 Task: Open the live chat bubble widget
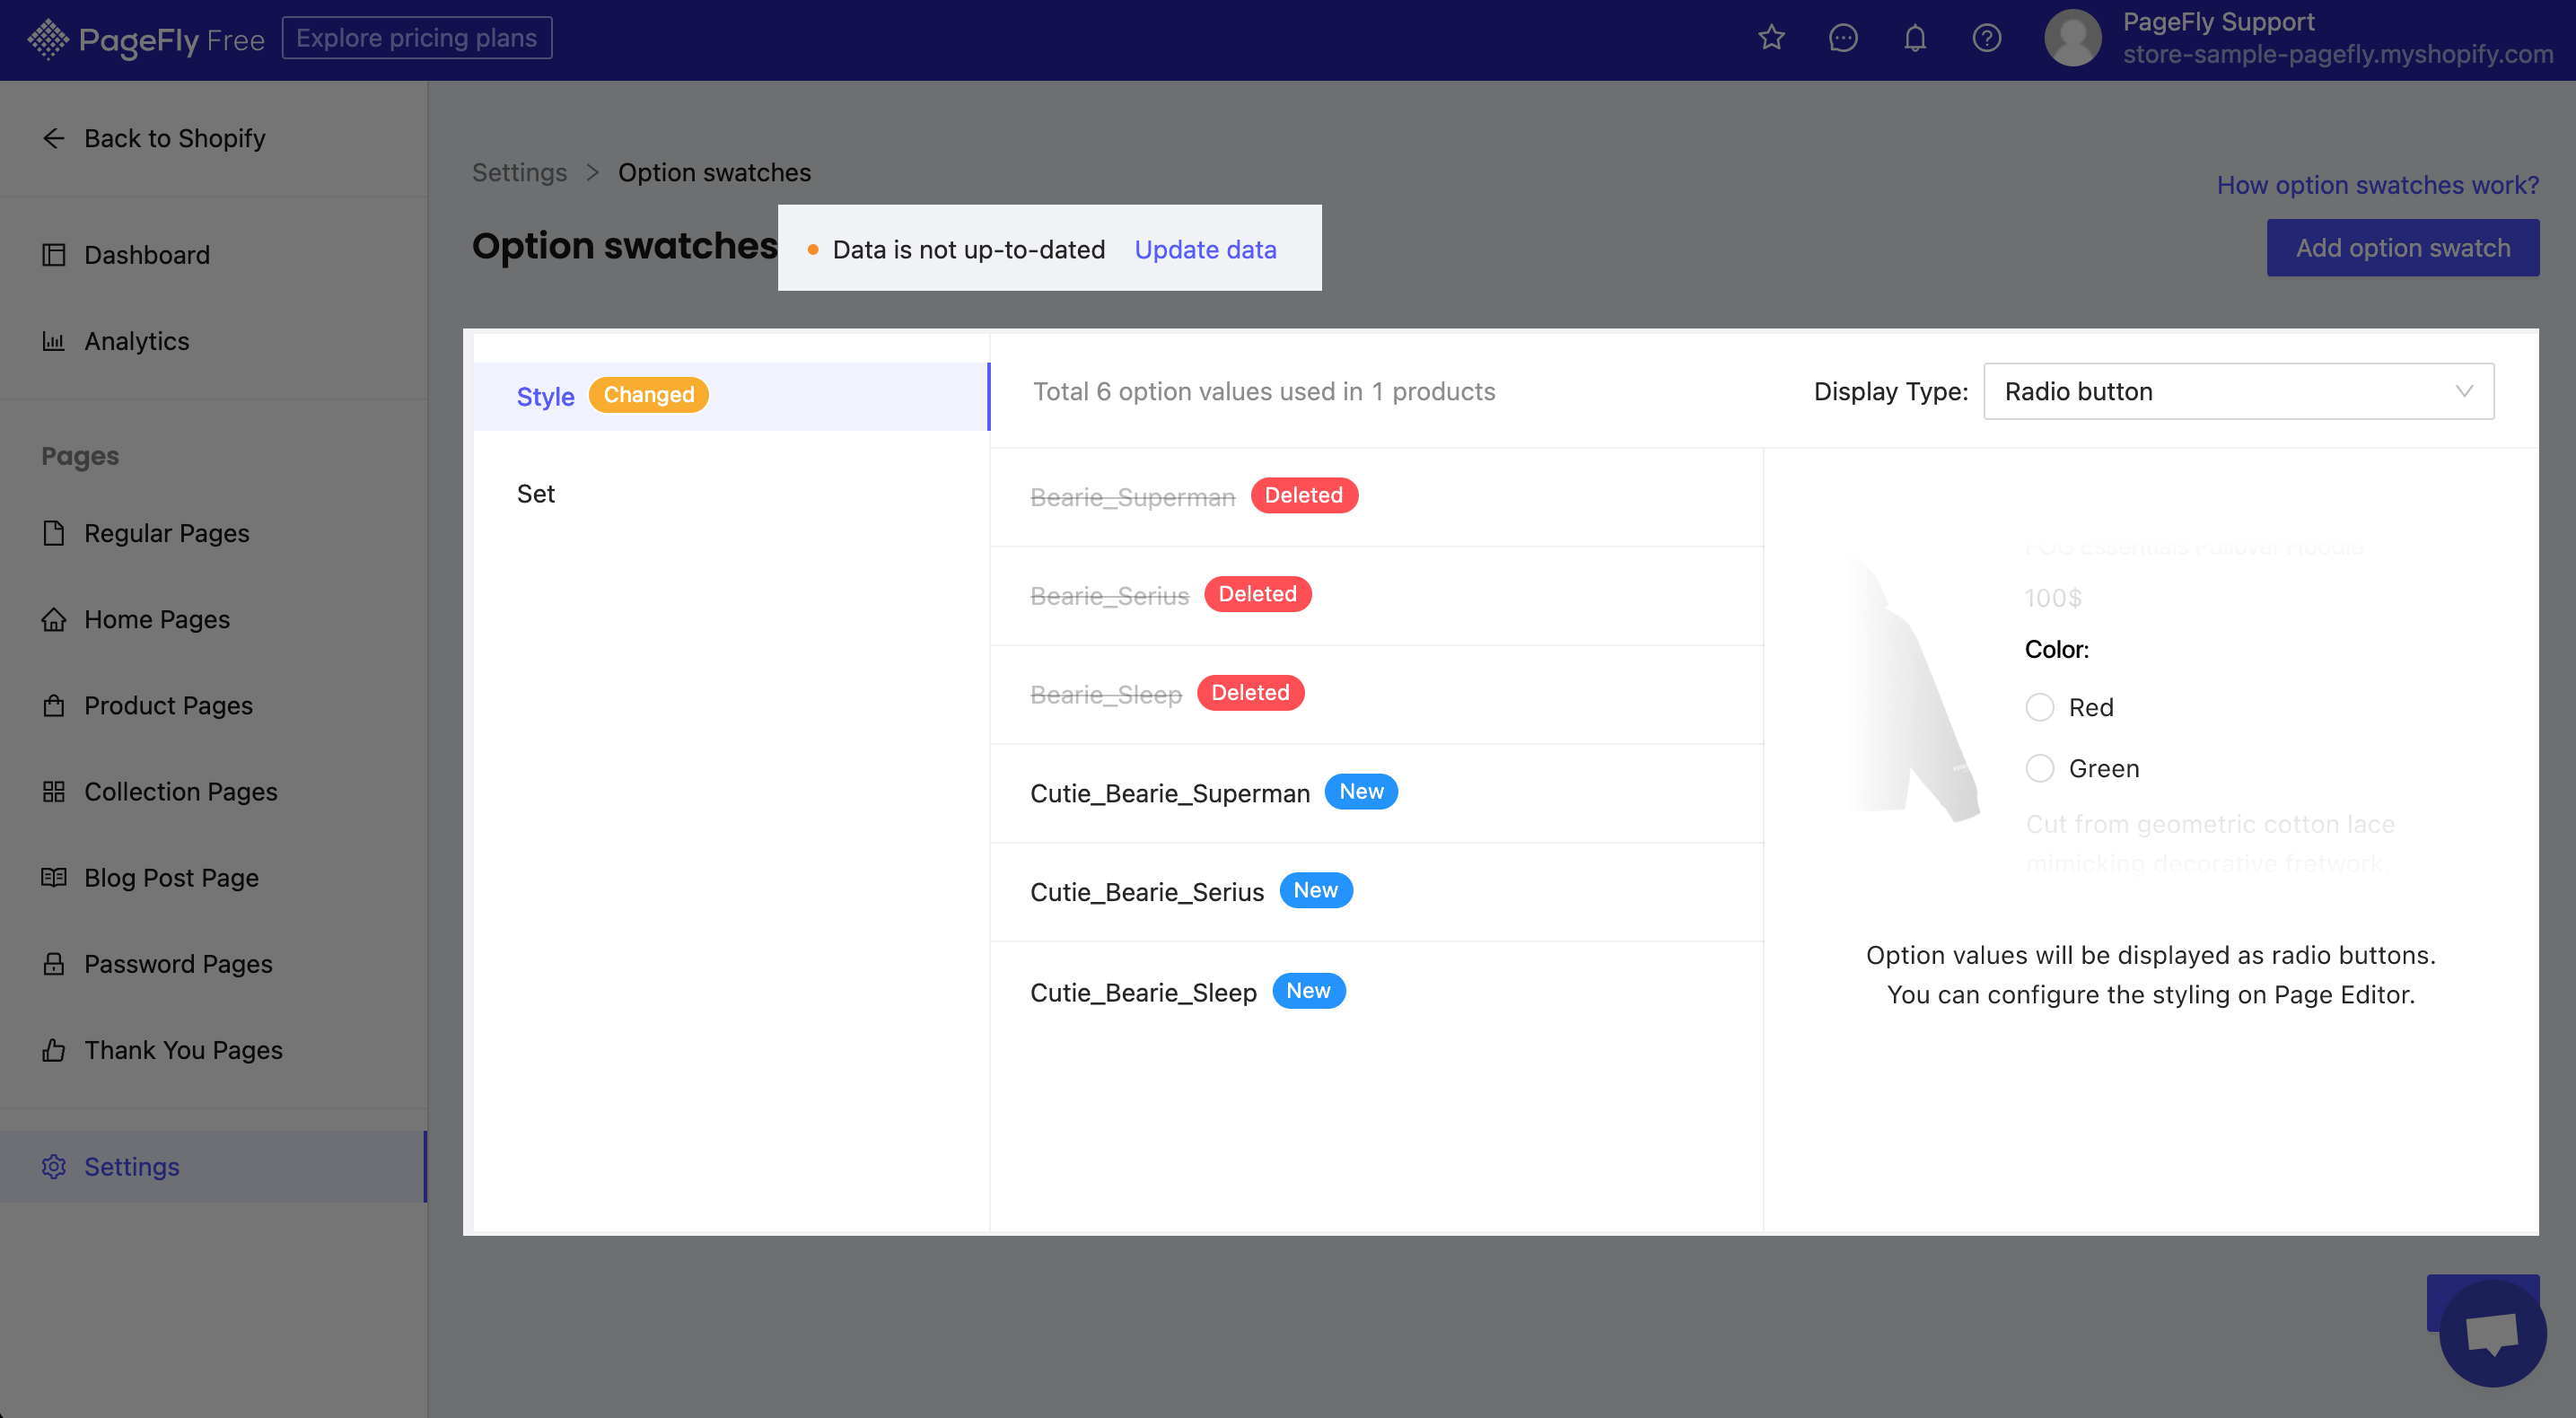point(2492,1333)
